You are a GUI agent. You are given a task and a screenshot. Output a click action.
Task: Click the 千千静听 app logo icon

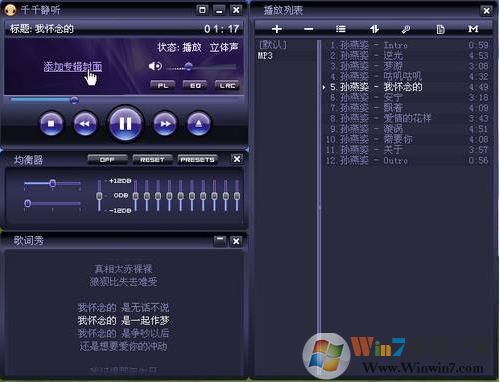tap(10, 10)
